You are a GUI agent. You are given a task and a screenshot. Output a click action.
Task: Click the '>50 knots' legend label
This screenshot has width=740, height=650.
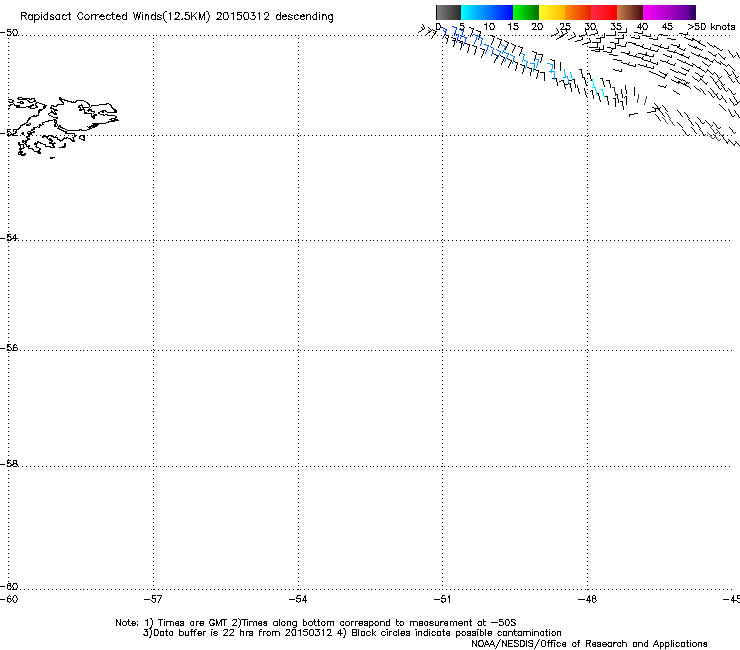coord(711,27)
